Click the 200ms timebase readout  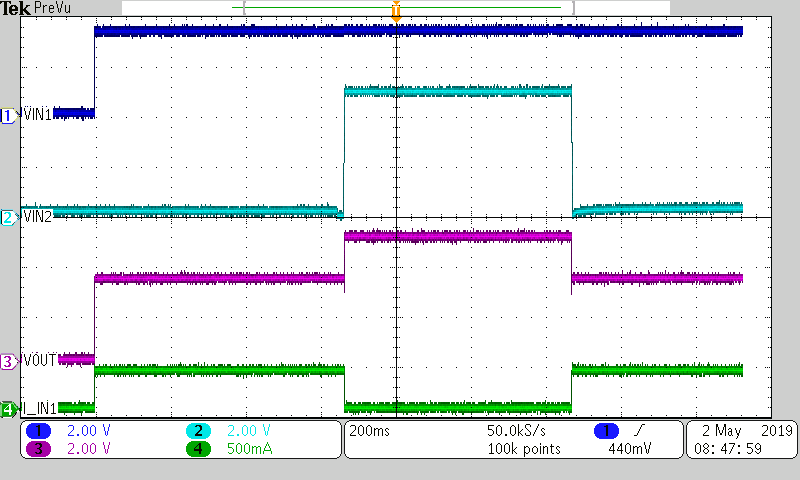coord(367,431)
